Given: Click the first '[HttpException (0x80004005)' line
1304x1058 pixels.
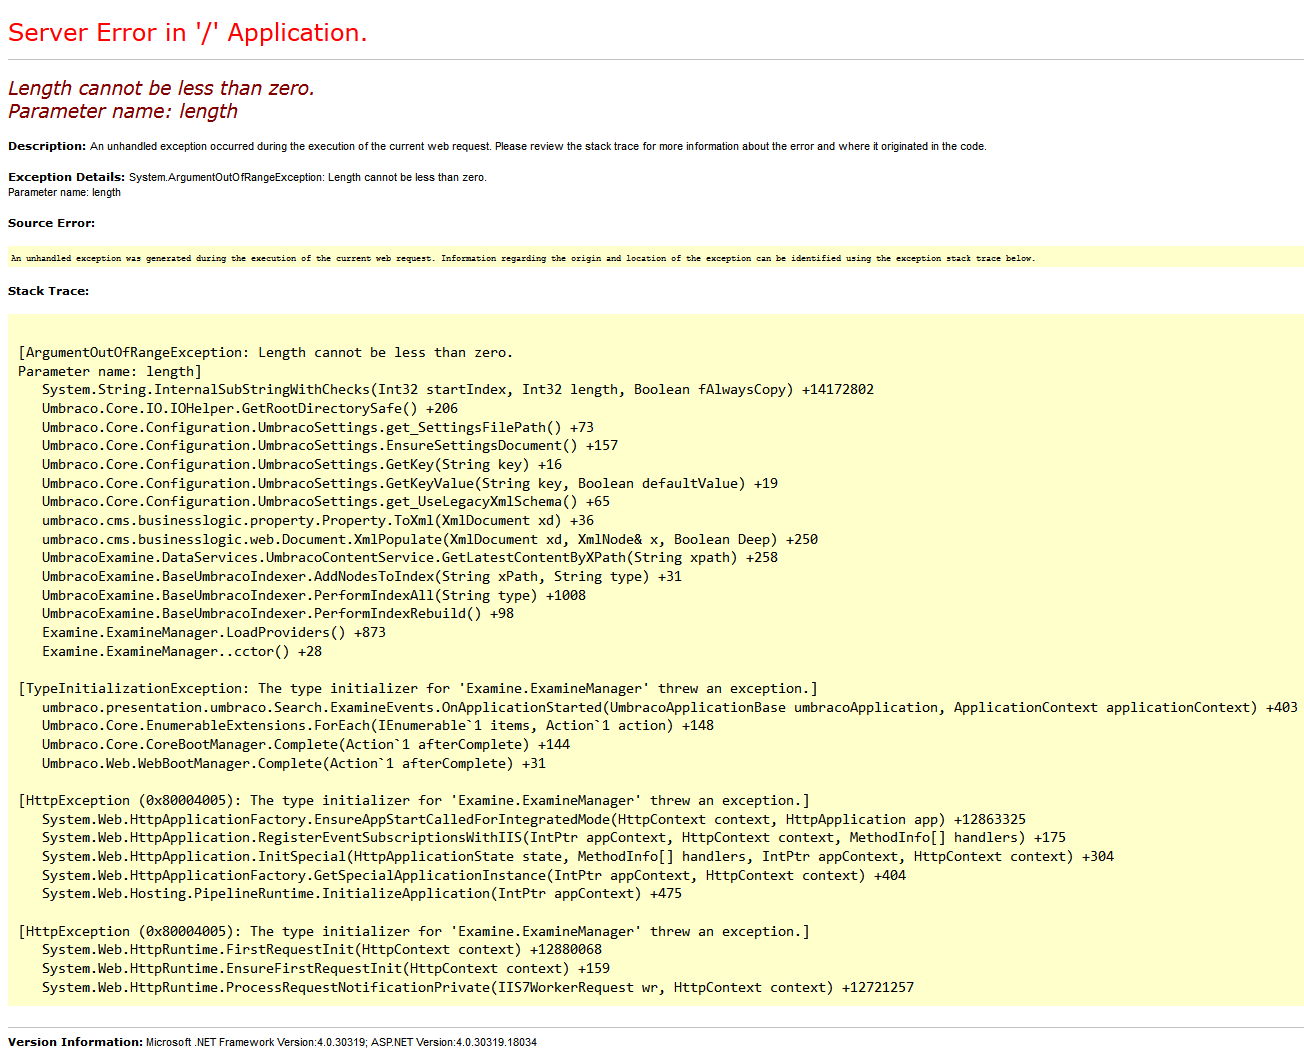Looking at the screenshot, I should click(x=414, y=800).
